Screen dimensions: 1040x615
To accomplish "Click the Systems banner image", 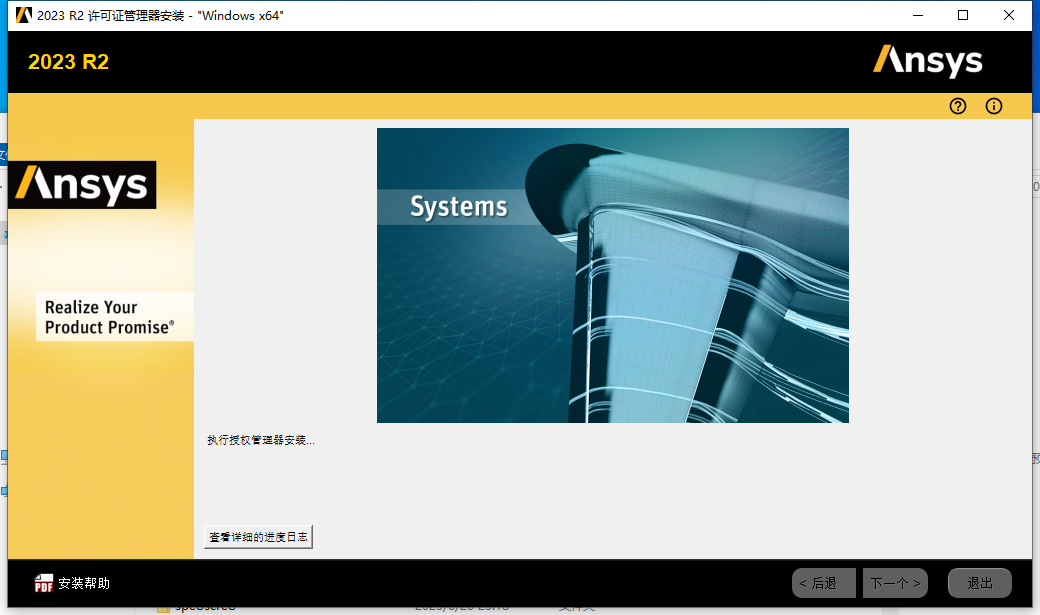I will (613, 275).
